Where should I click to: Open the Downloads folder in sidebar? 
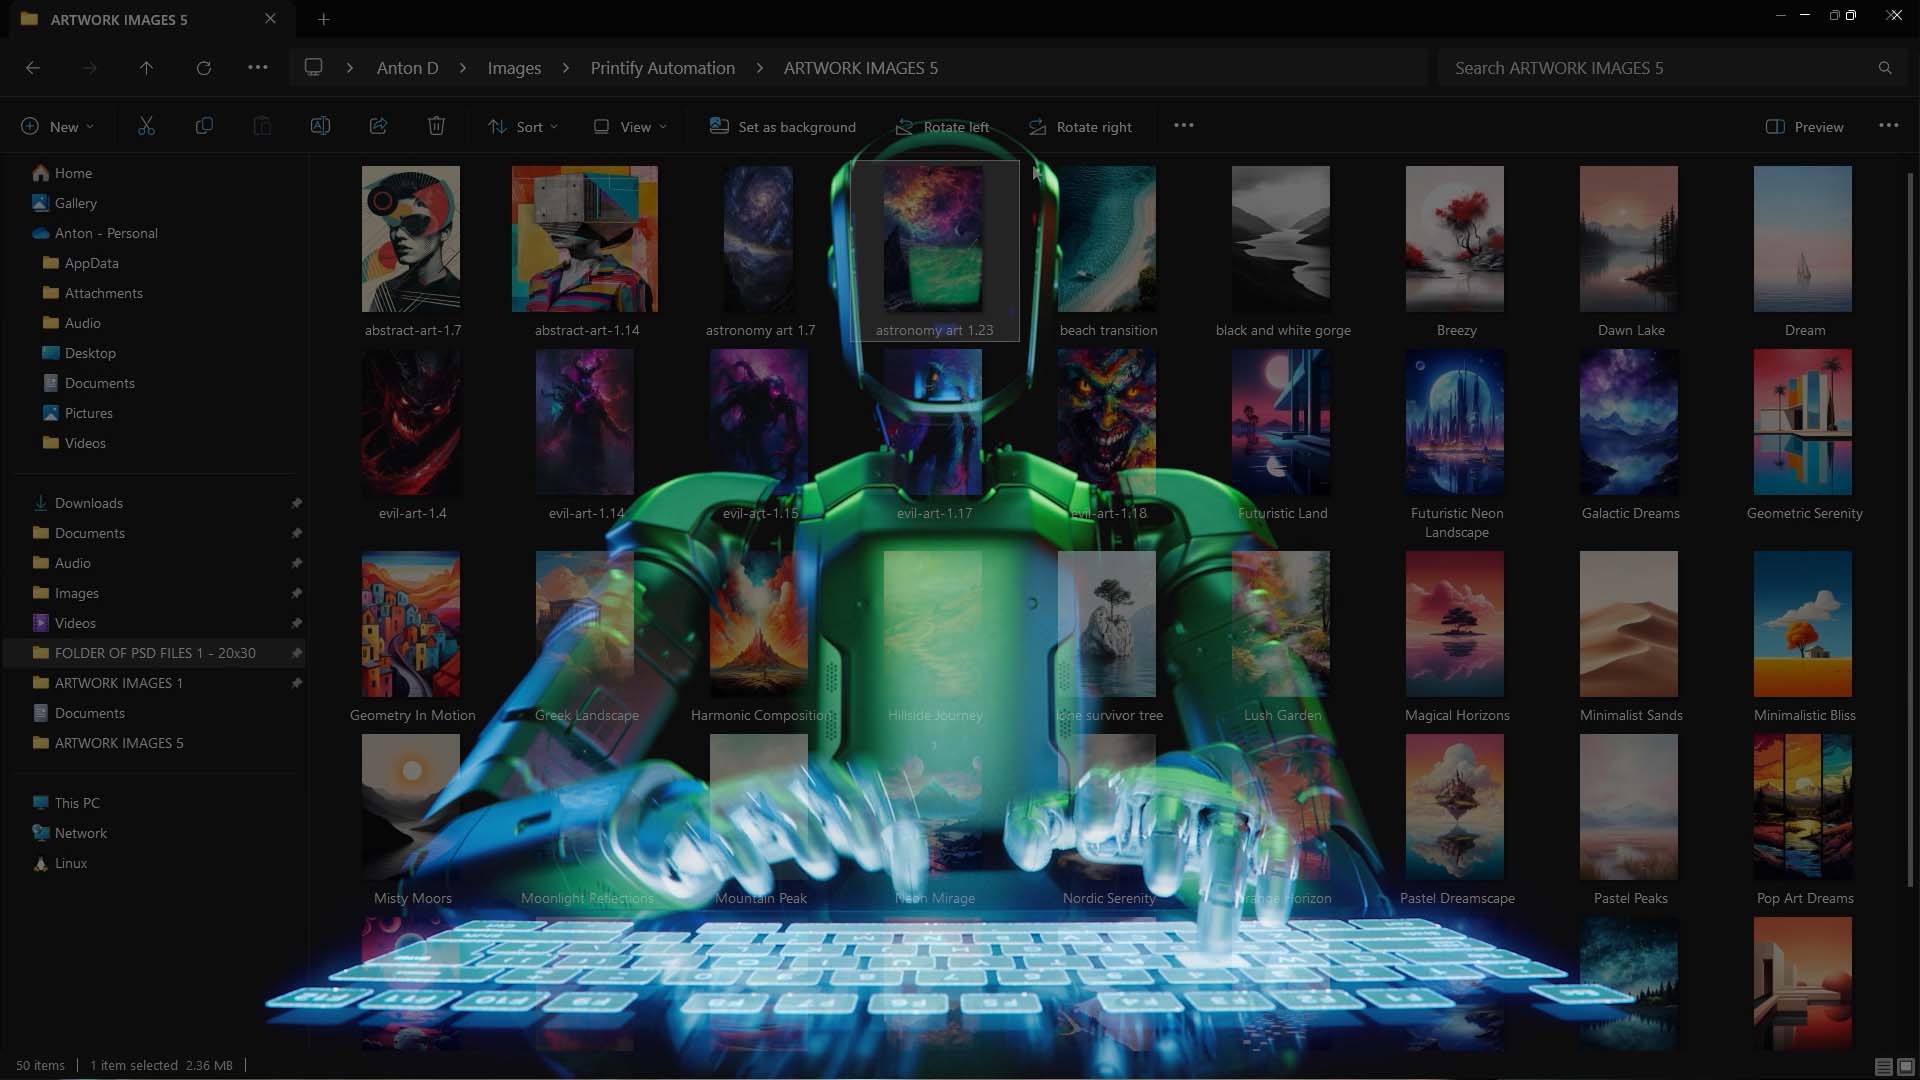88,503
